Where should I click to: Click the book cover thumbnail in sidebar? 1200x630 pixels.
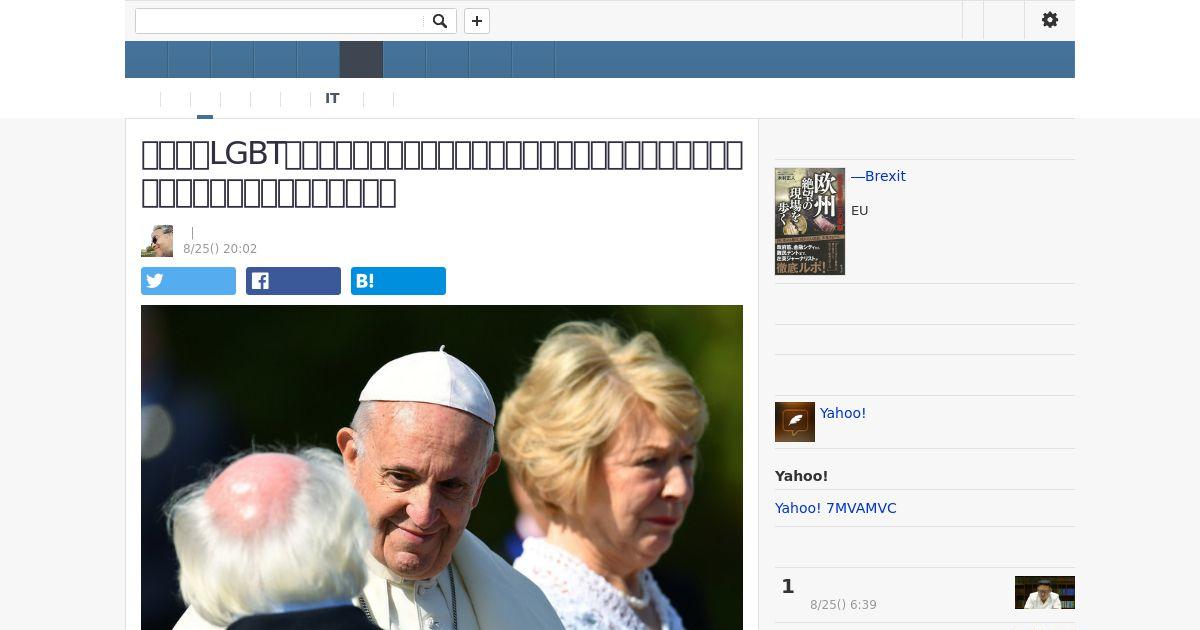click(x=810, y=221)
